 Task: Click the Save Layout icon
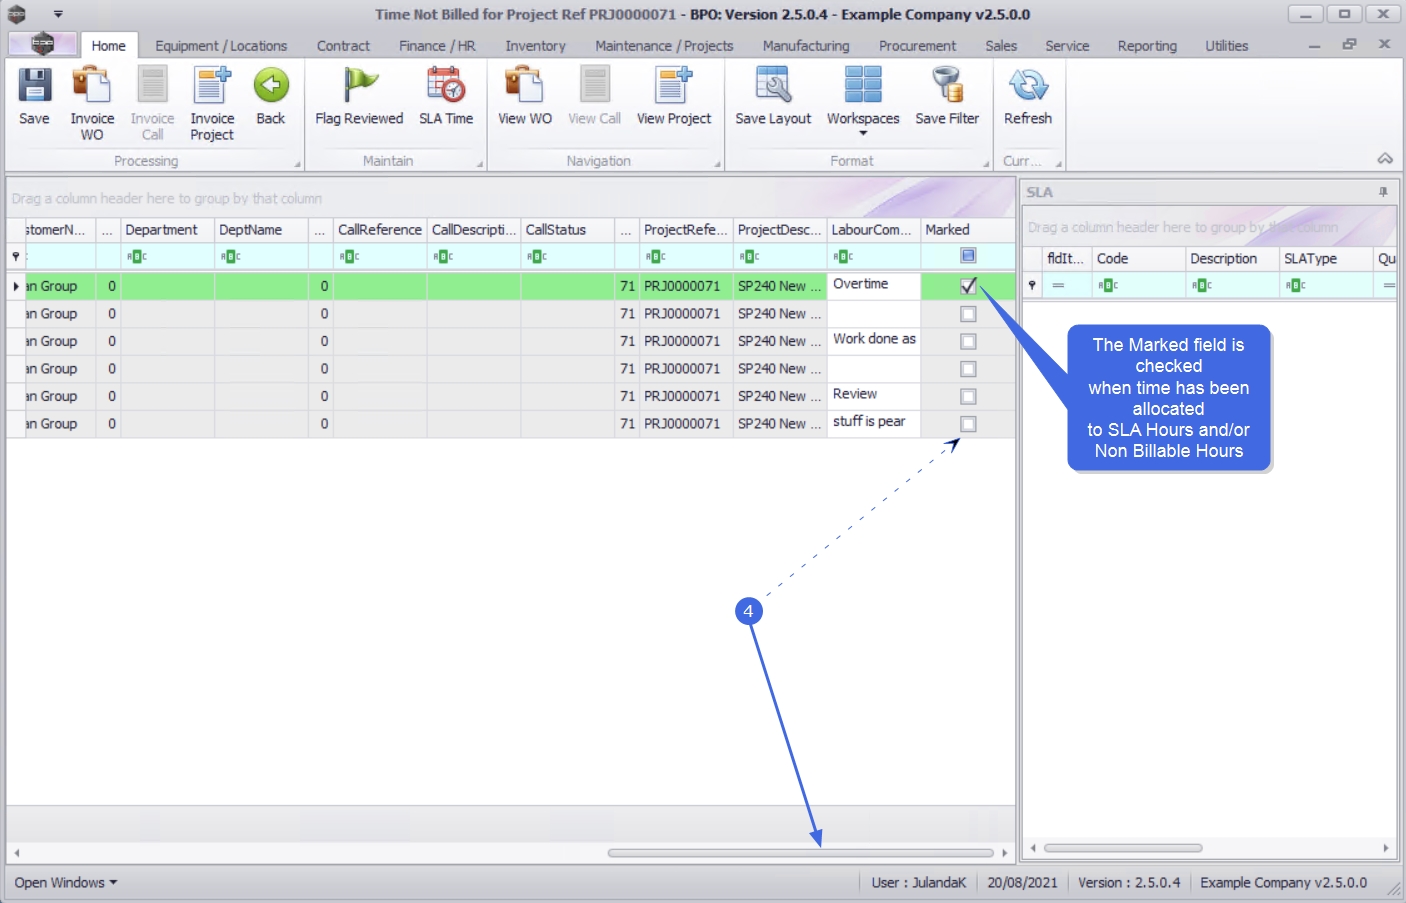click(773, 86)
